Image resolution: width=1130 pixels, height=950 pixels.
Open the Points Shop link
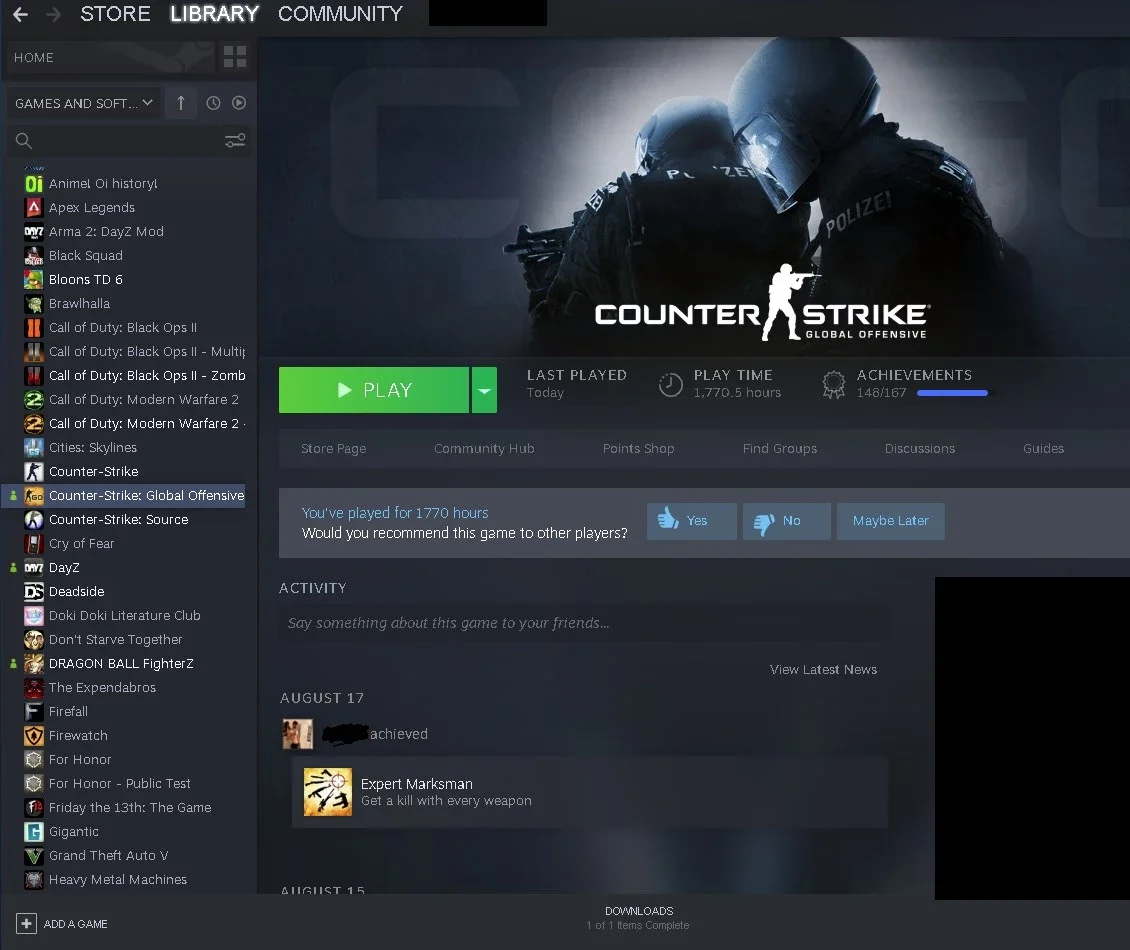tap(639, 448)
